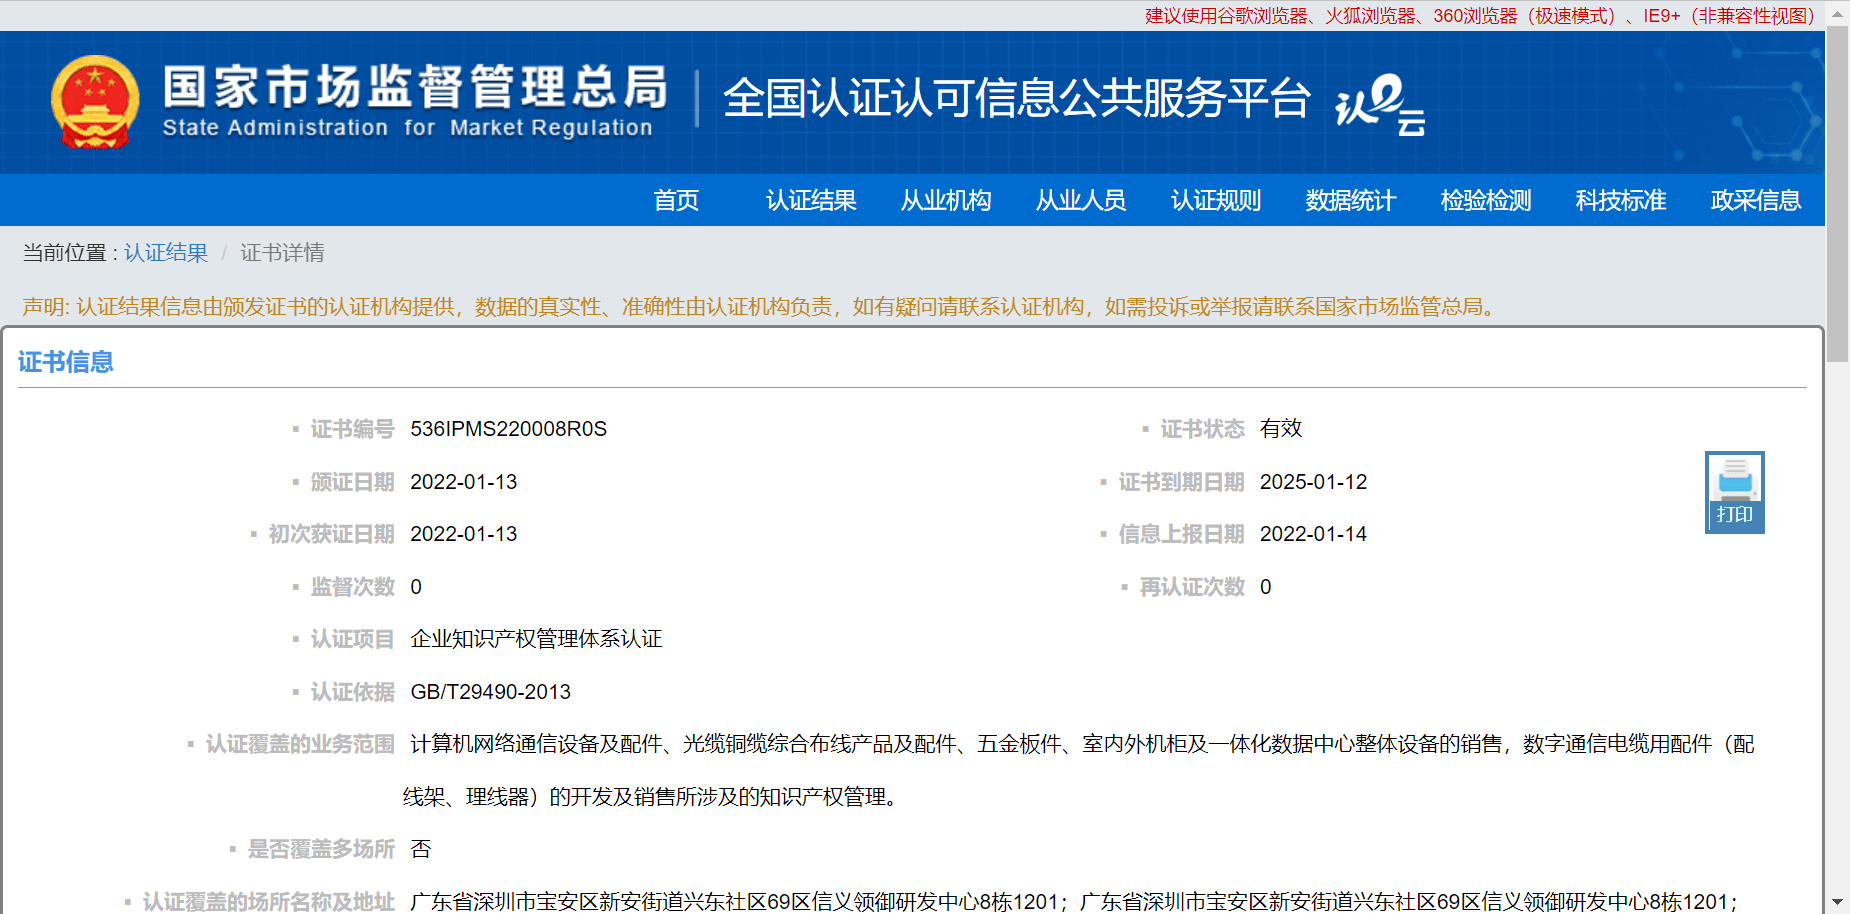Click the national emblem logo
The height and width of the screenshot is (914, 1850).
95,102
